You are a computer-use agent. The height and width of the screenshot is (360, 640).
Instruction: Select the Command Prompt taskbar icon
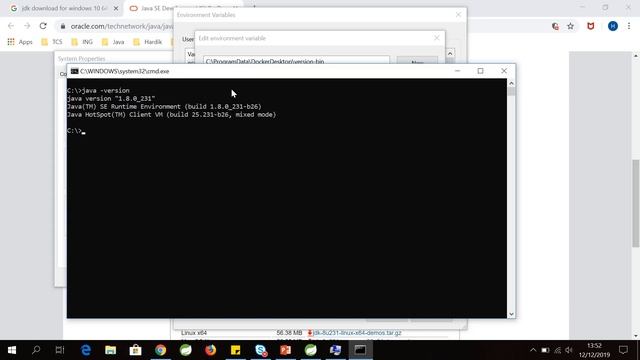[360, 350]
